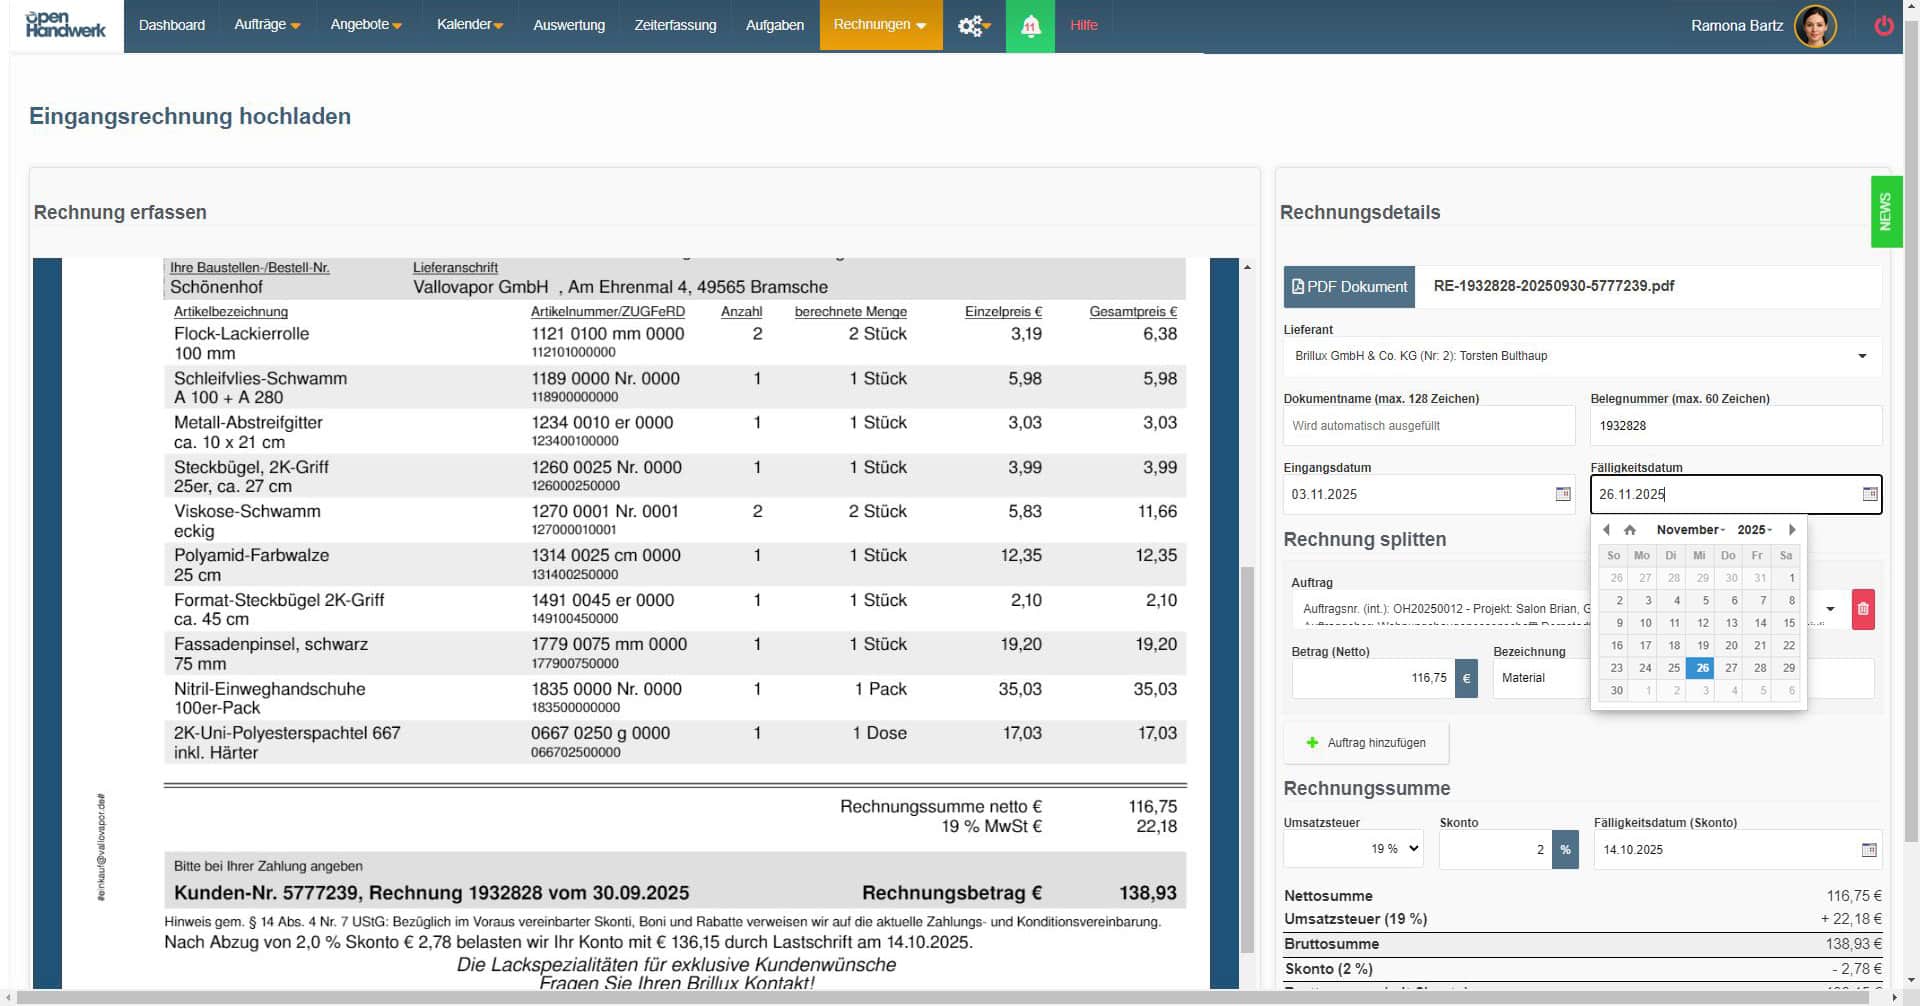Open calendar icon for Eingangsdatum field
1920x1006 pixels.
pyautogui.click(x=1563, y=494)
